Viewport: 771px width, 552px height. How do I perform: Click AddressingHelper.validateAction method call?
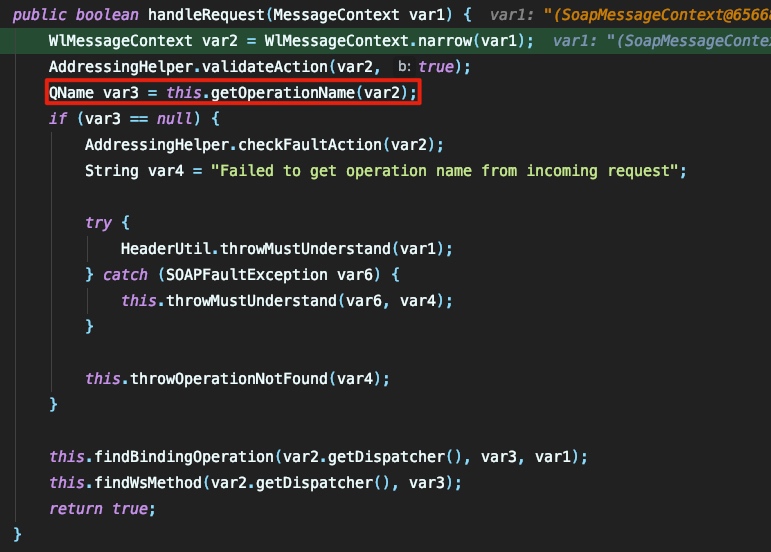coord(260,67)
